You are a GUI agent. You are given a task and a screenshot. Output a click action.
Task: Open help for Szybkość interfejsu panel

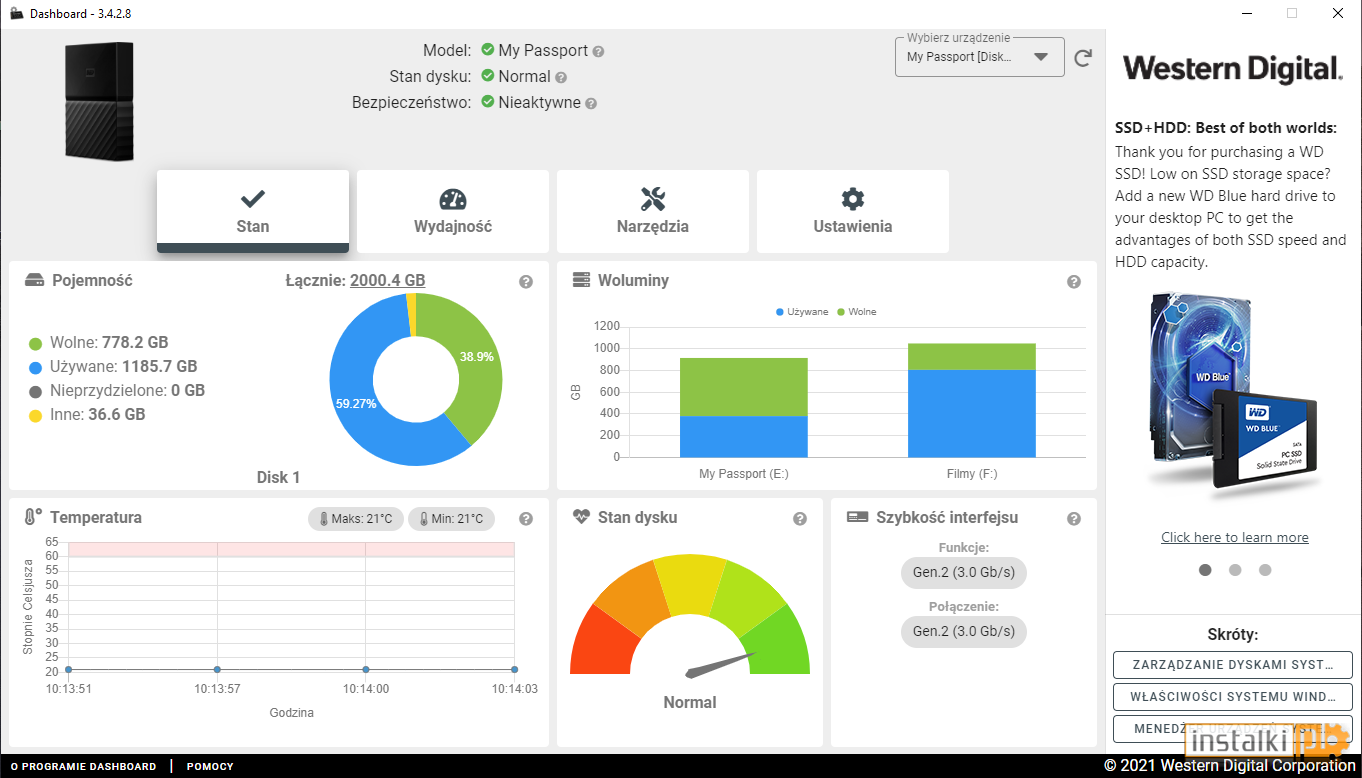(1074, 519)
